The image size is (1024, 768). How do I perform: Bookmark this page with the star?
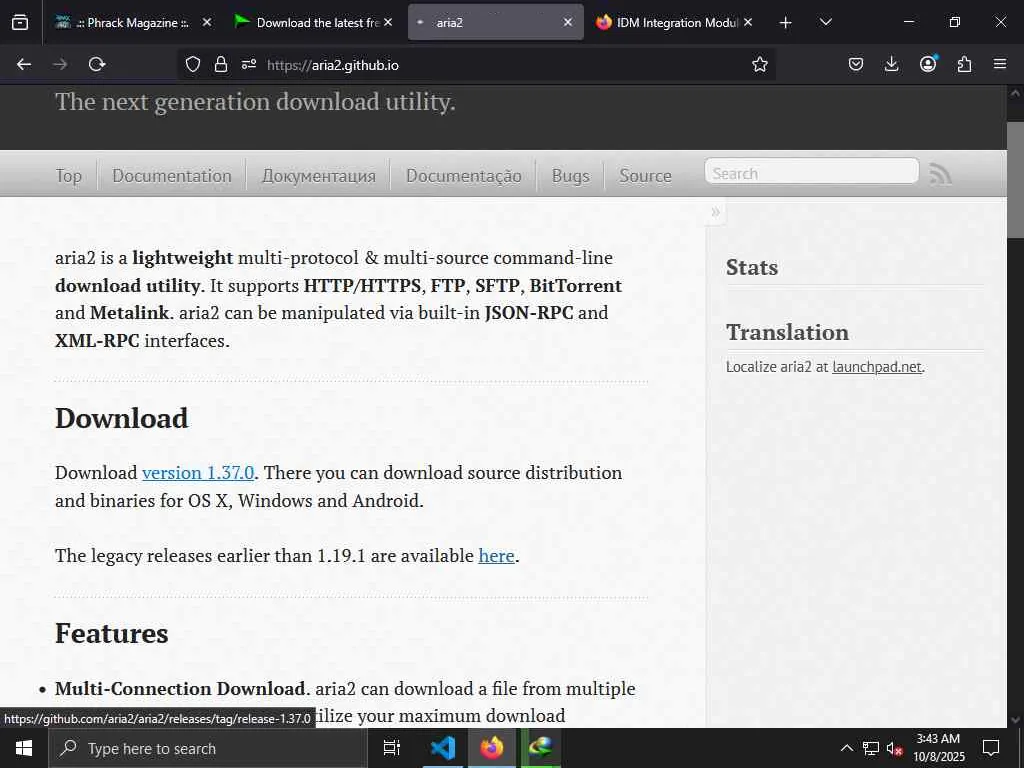(x=760, y=64)
